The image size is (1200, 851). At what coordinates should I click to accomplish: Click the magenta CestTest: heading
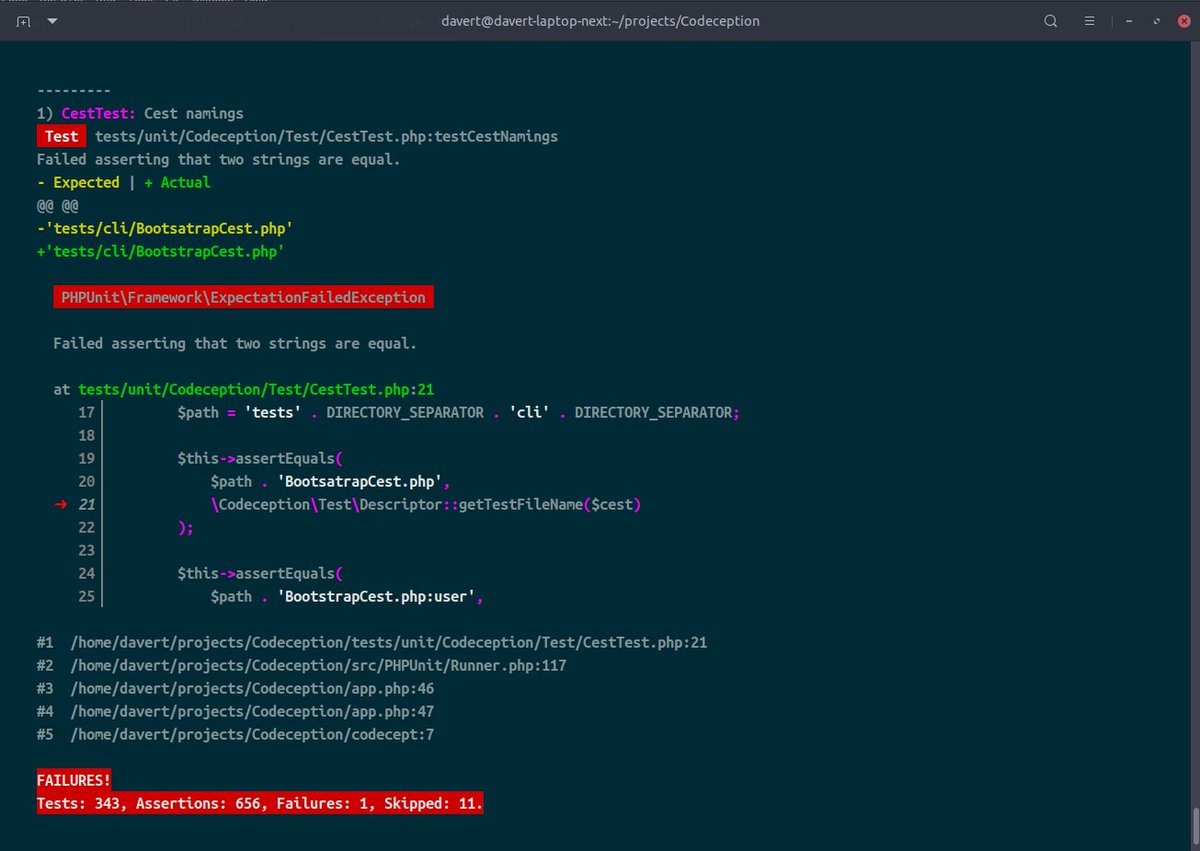point(98,113)
